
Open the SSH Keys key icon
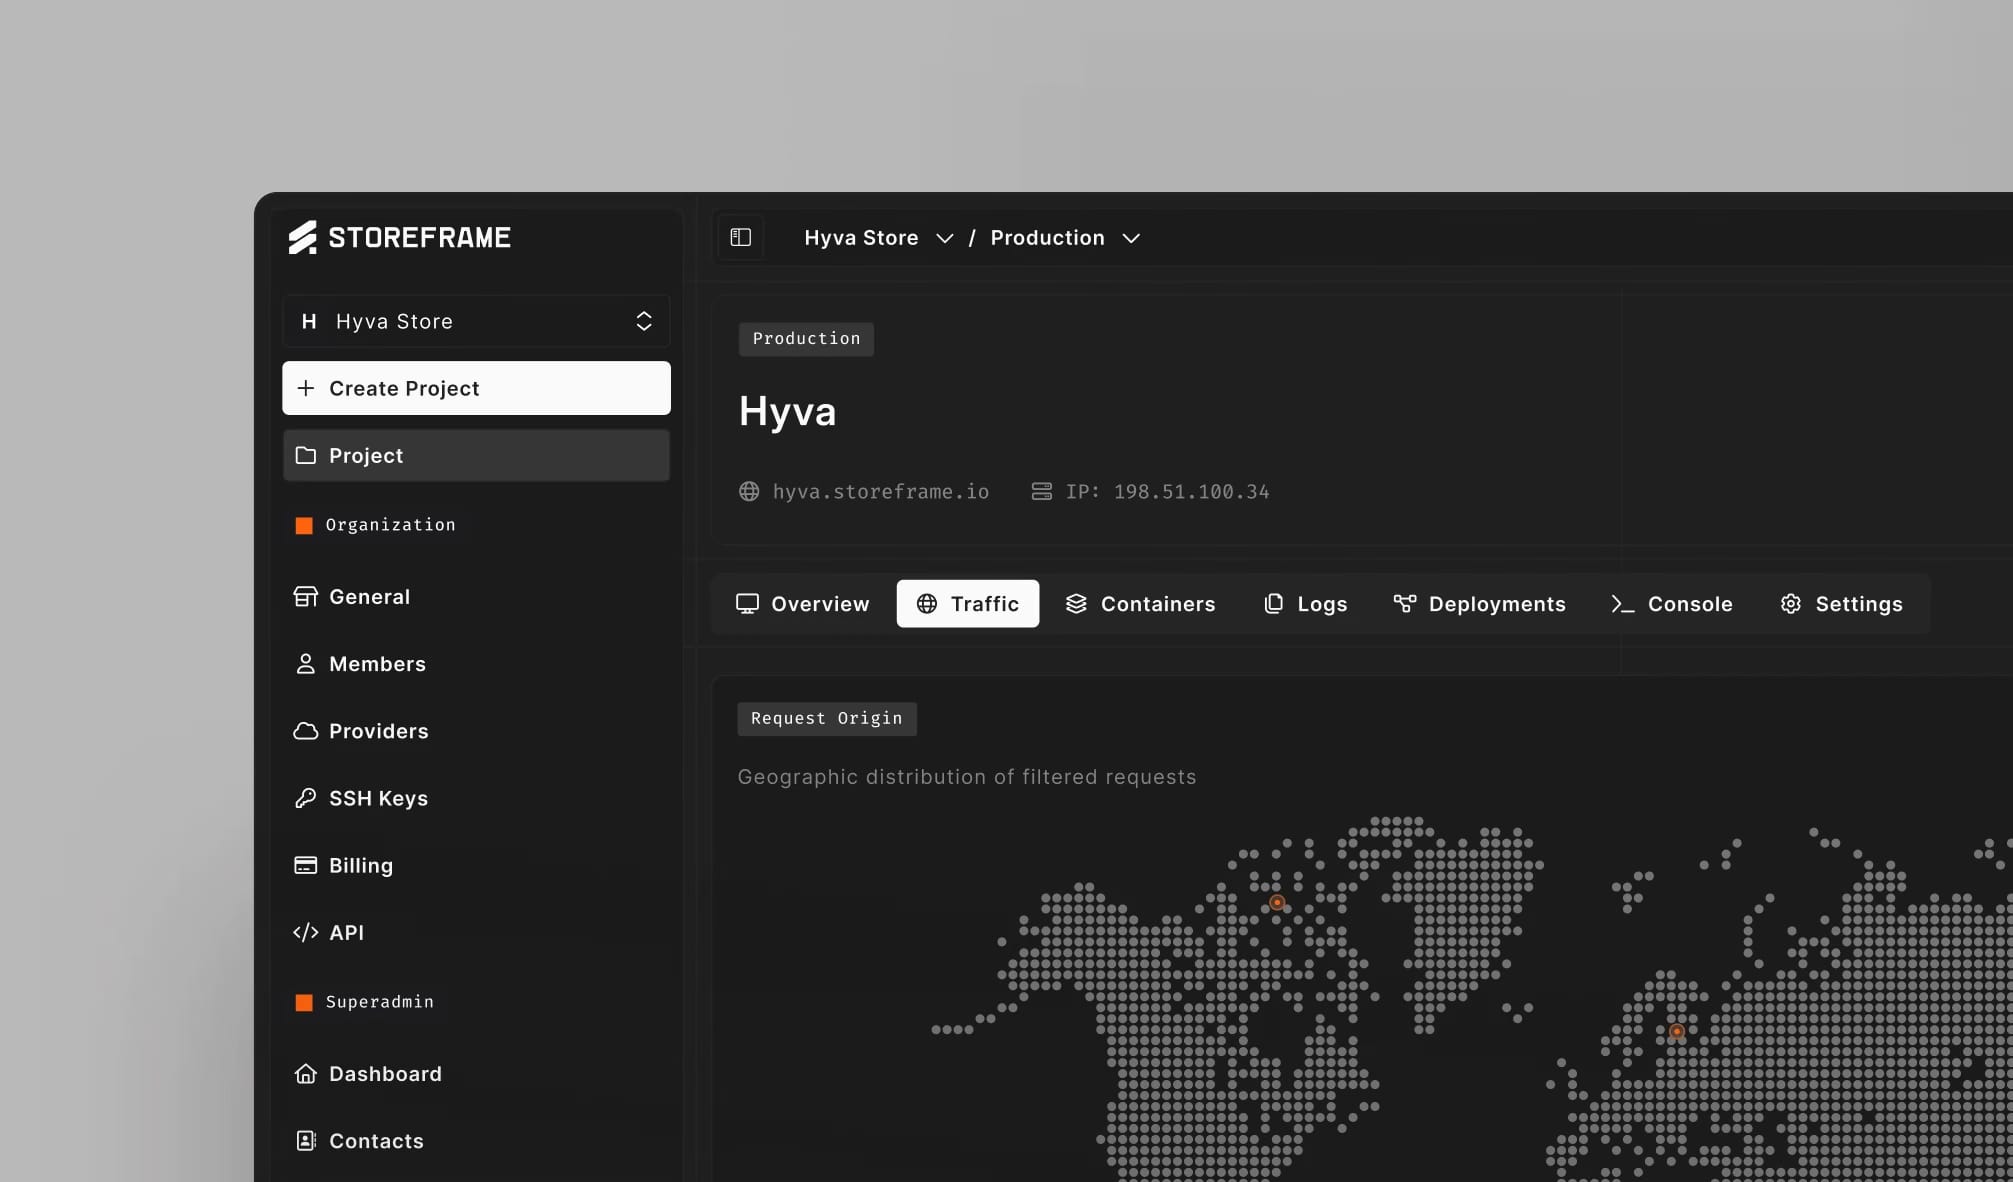[305, 798]
